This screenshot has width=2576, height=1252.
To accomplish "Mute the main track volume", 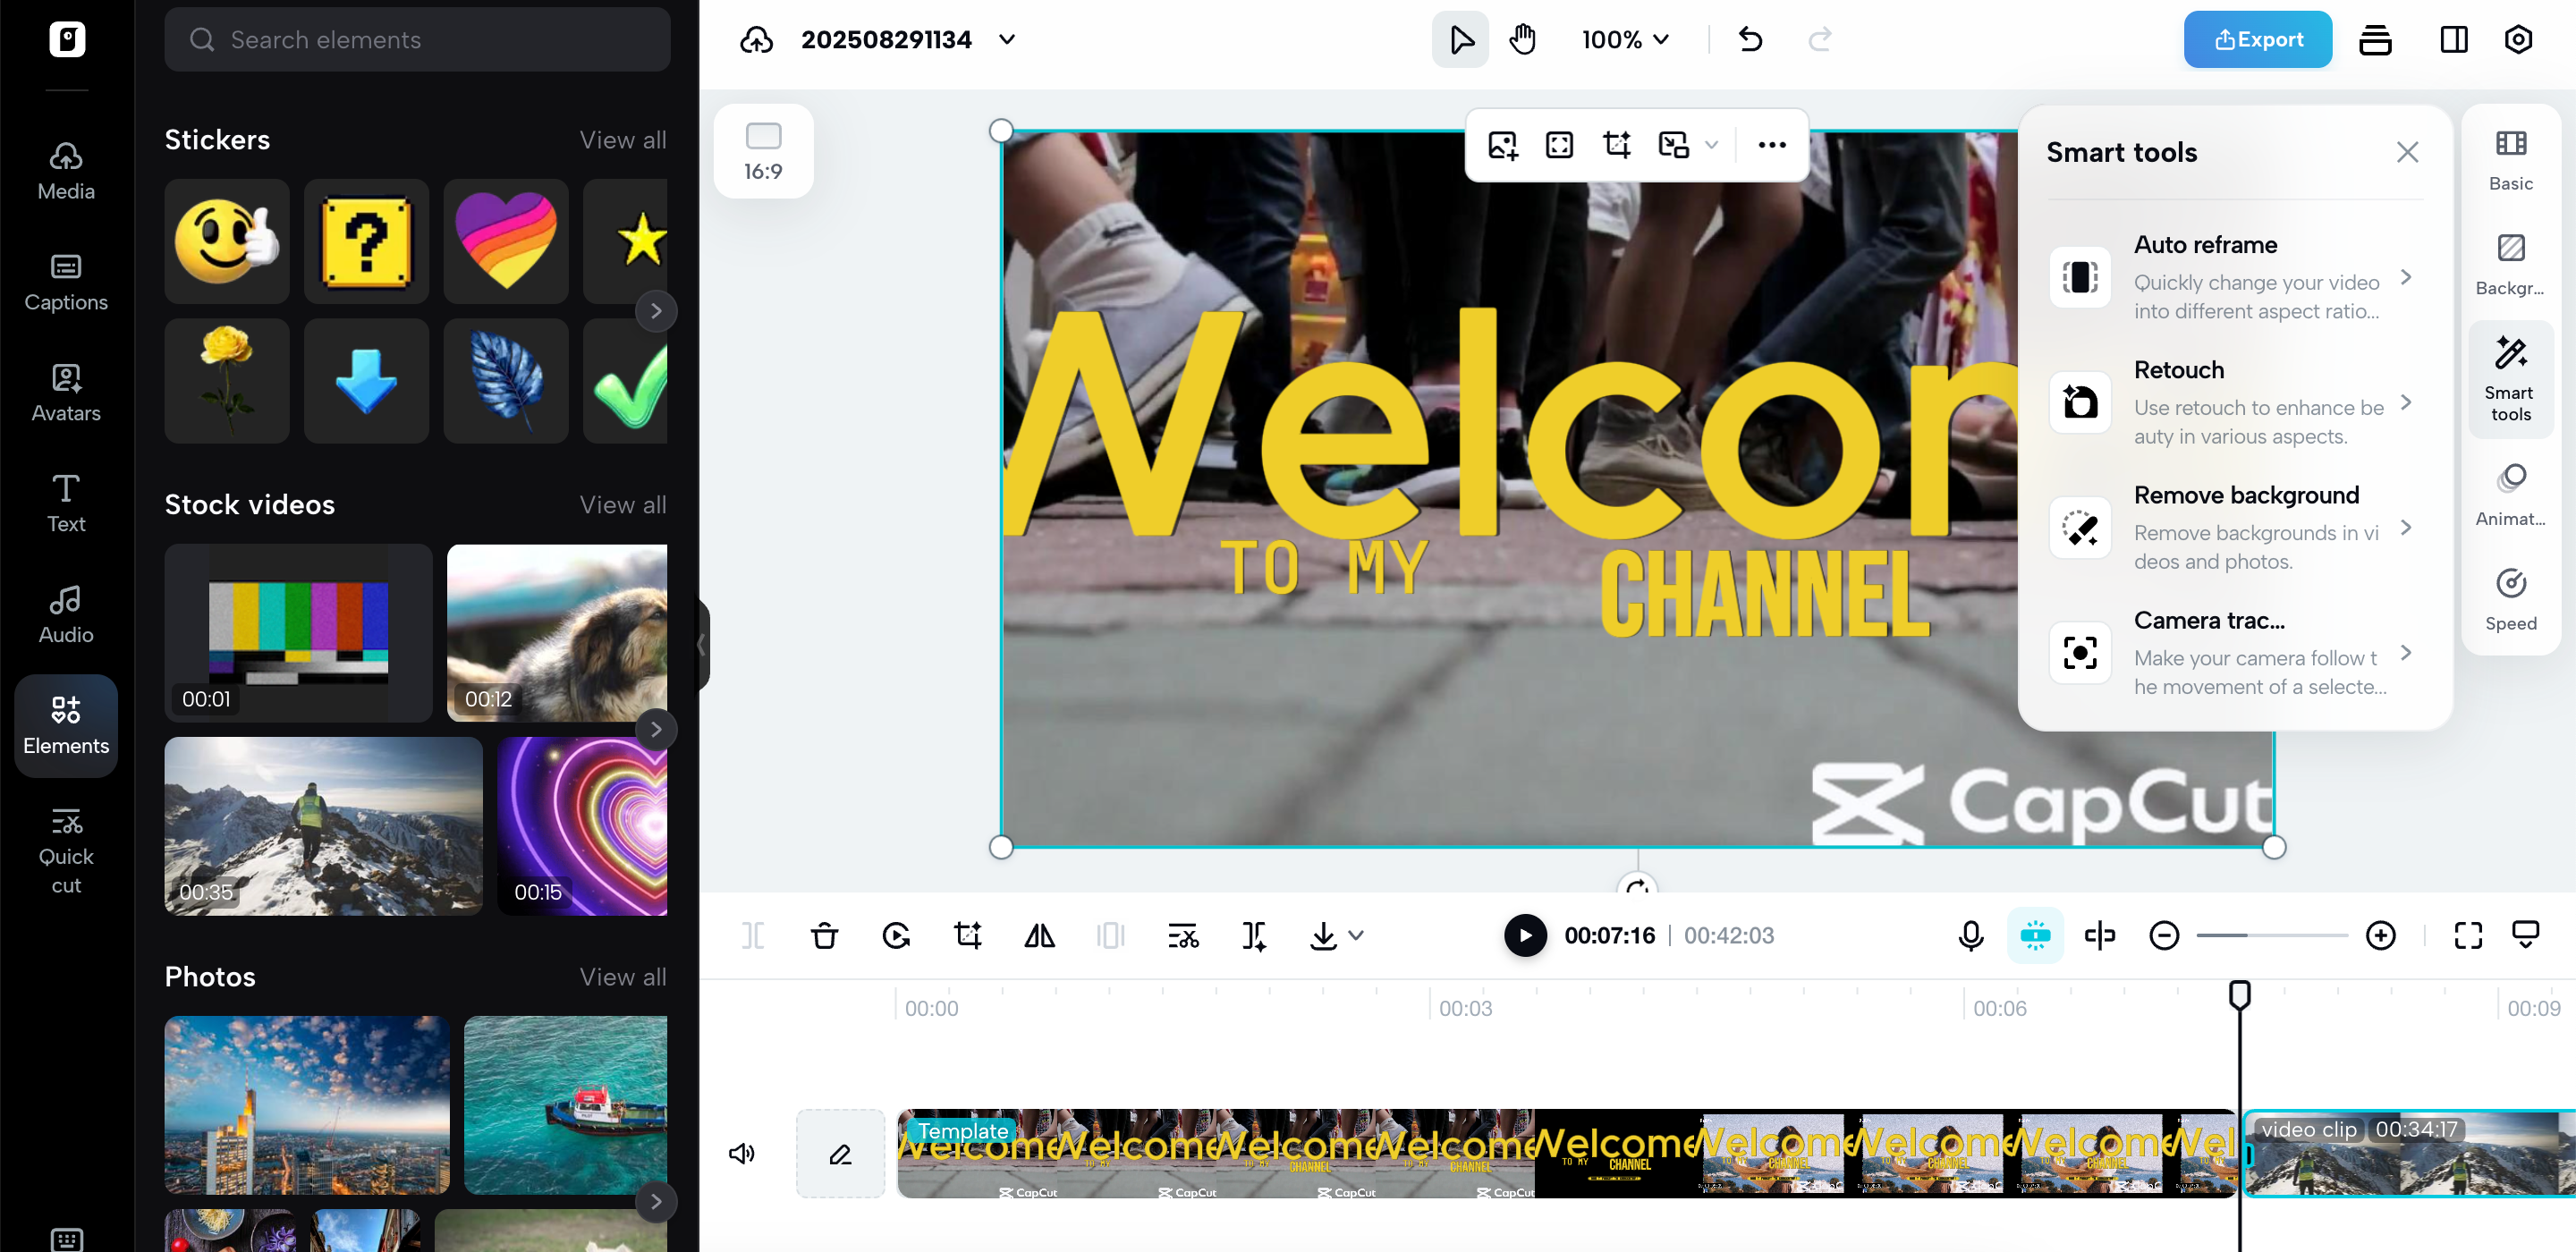I will [741, 1153].
